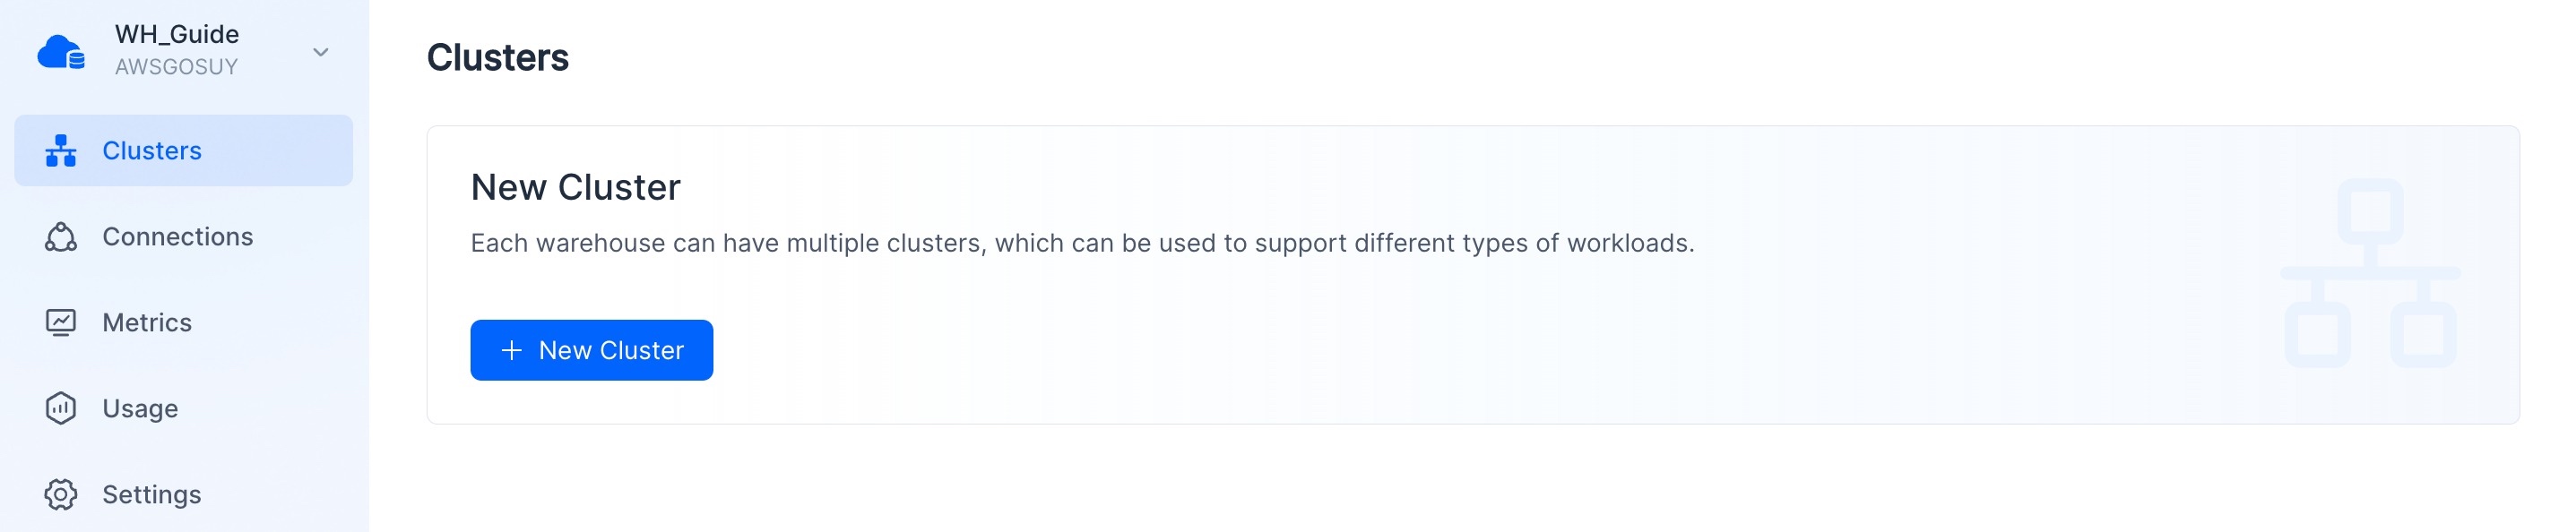The image size is (2576, 532).
Task: Click the New Cluster card title
Action: pos(576,187)
